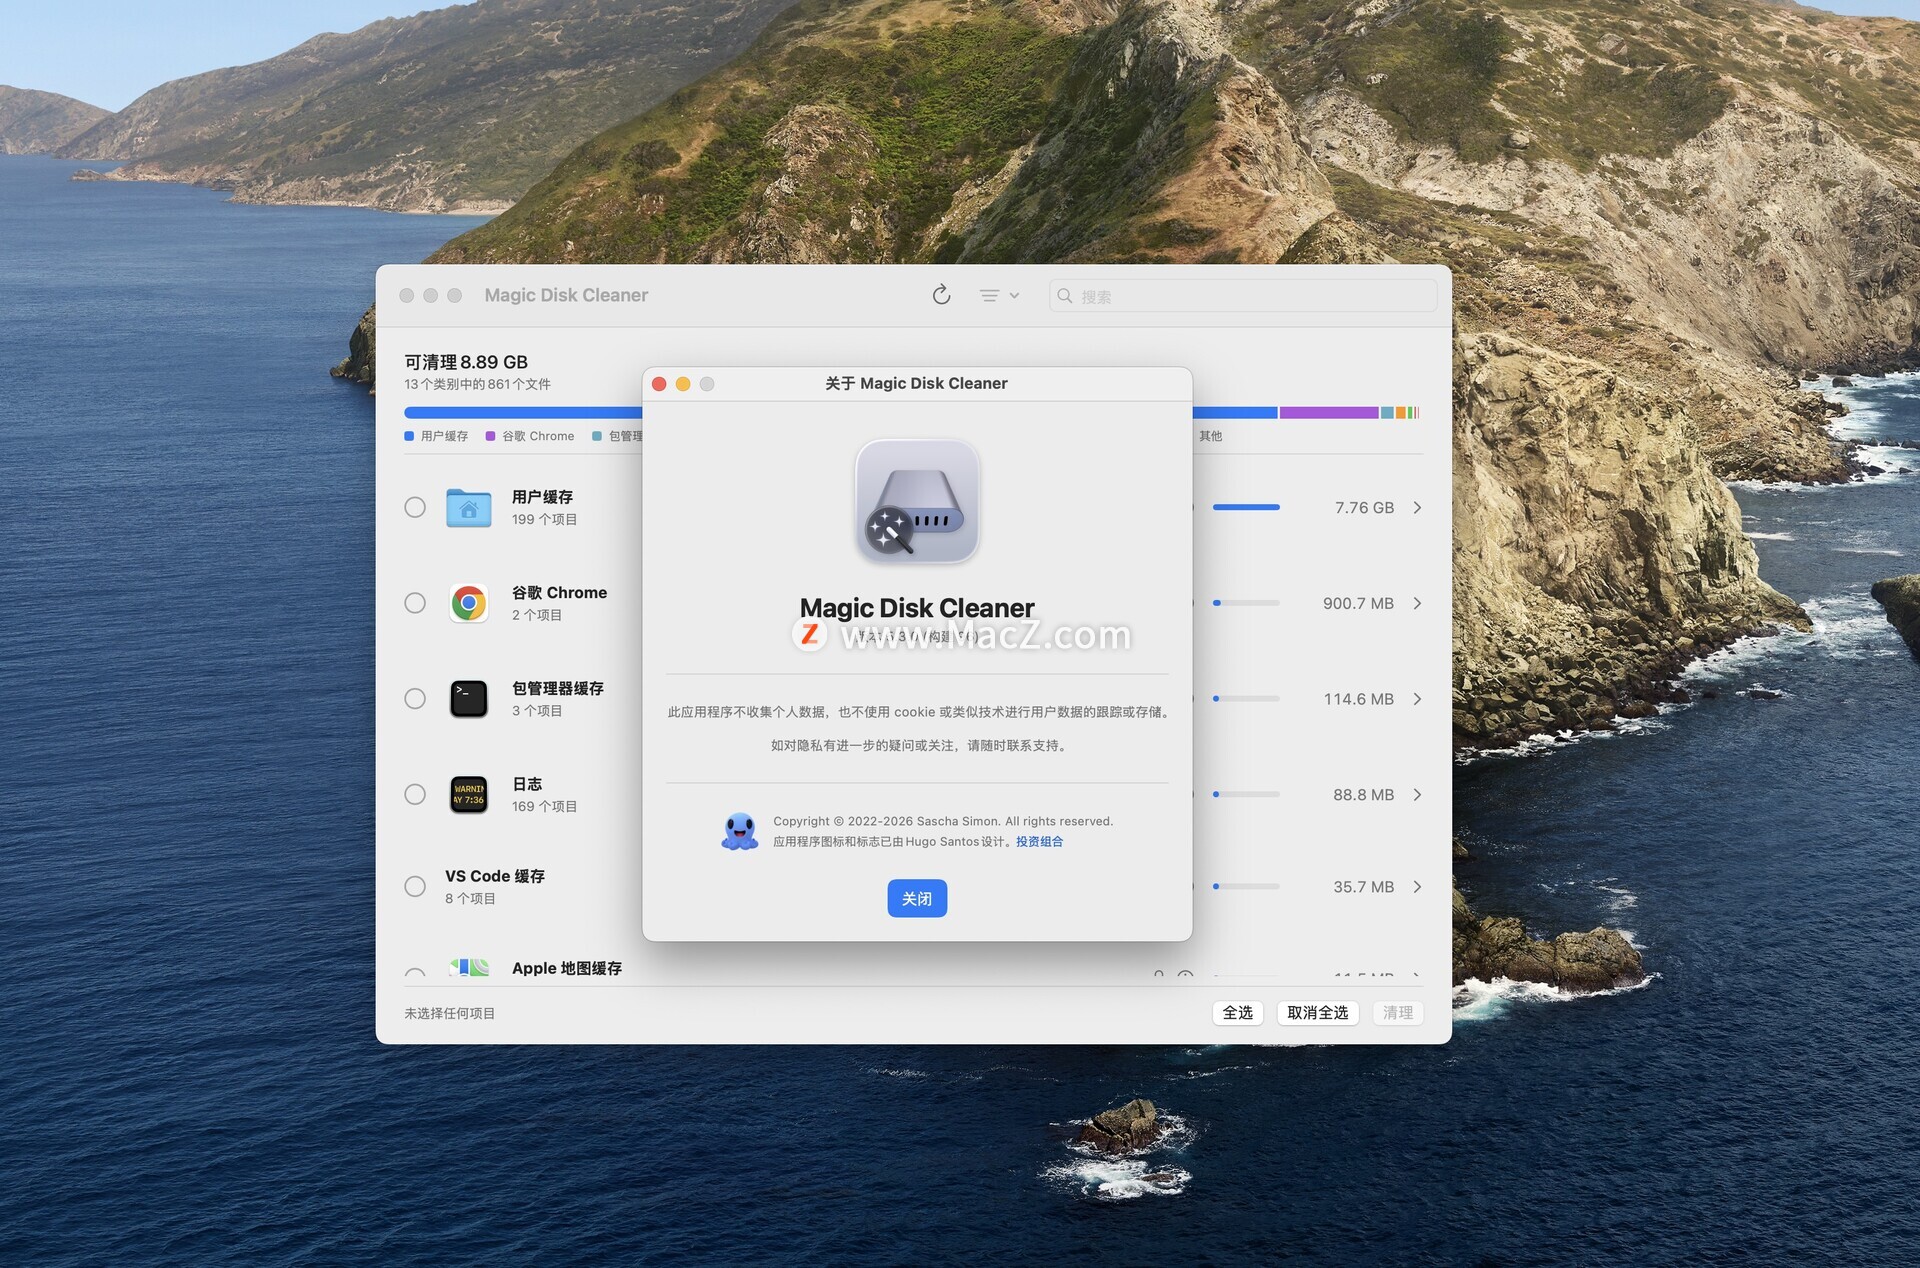Click the 日志 size progress bar
Viewport: 1920px width, 1268px height.
[1246, 795]
